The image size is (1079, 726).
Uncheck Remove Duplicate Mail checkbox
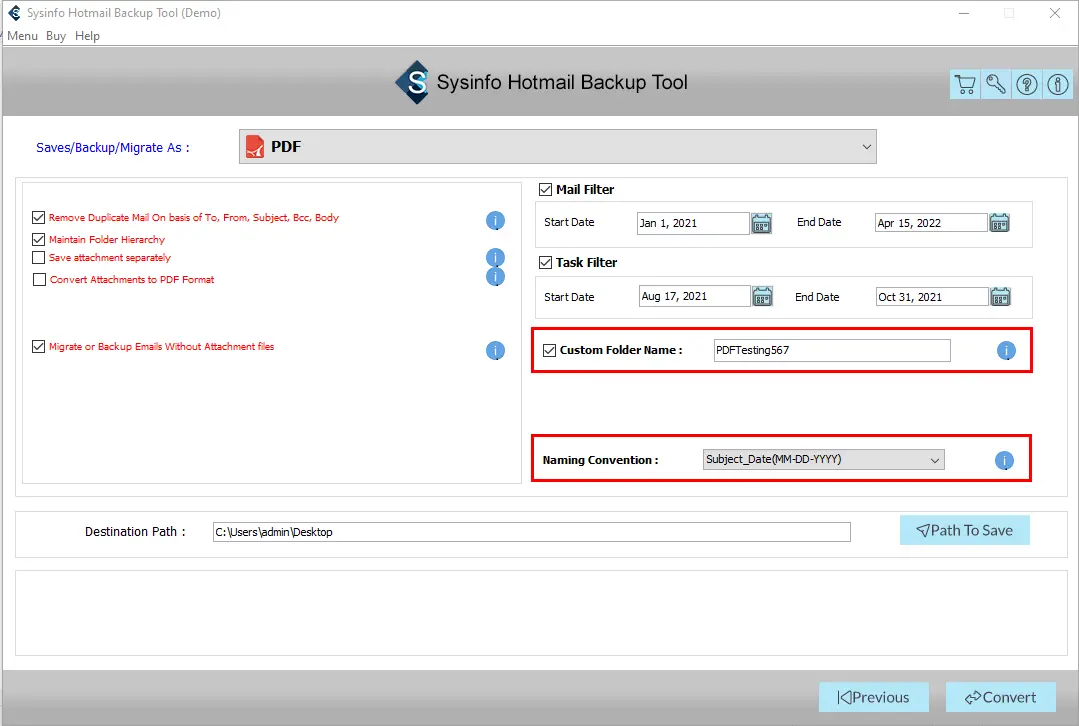pyautogui.click(x=39, y=217)
